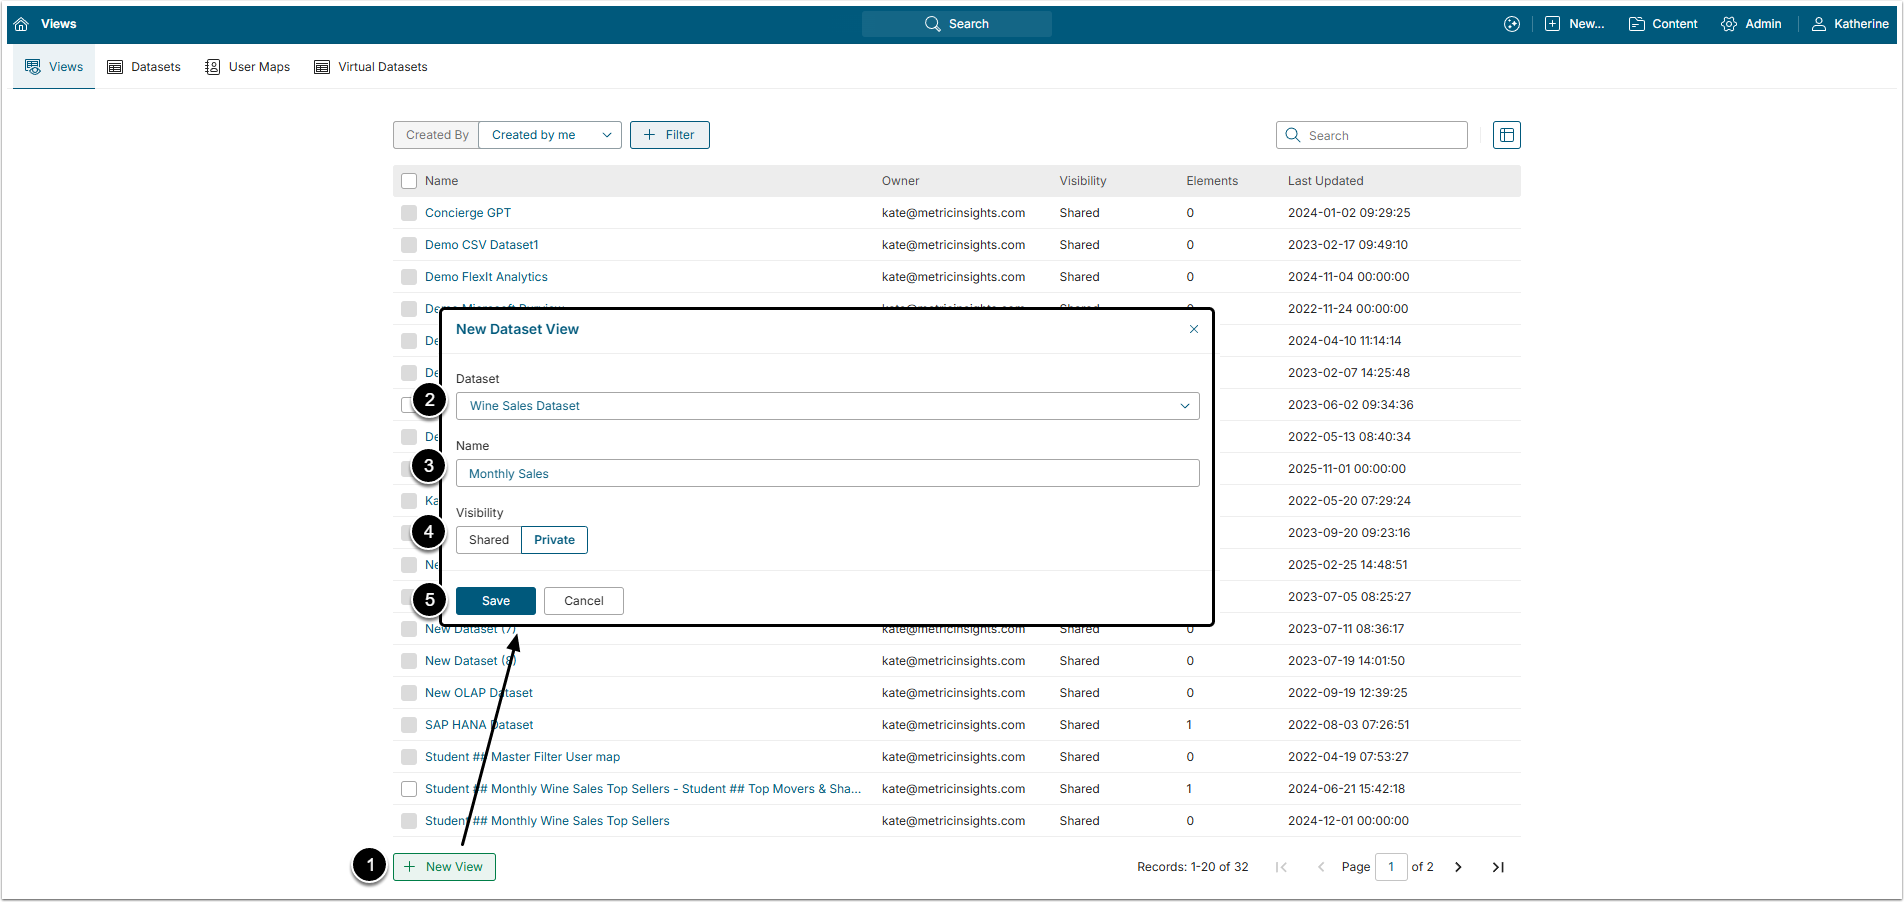This screenshot has height=902, width=1904.
Task: Click the Monthly Sales name field
Action: point(827,474)
